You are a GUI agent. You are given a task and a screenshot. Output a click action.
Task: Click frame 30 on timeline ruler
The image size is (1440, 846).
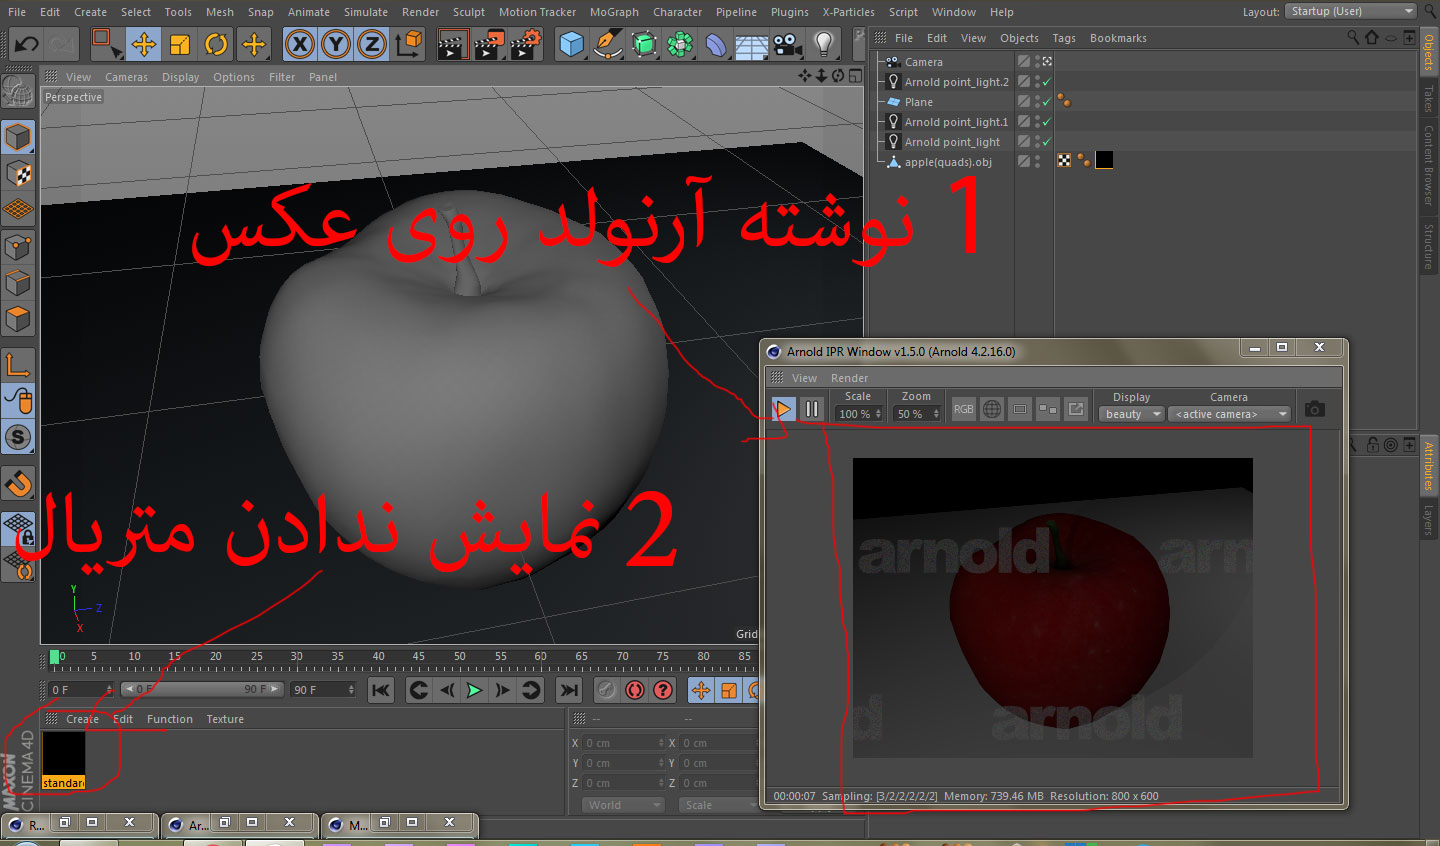[x=297, y=657]
